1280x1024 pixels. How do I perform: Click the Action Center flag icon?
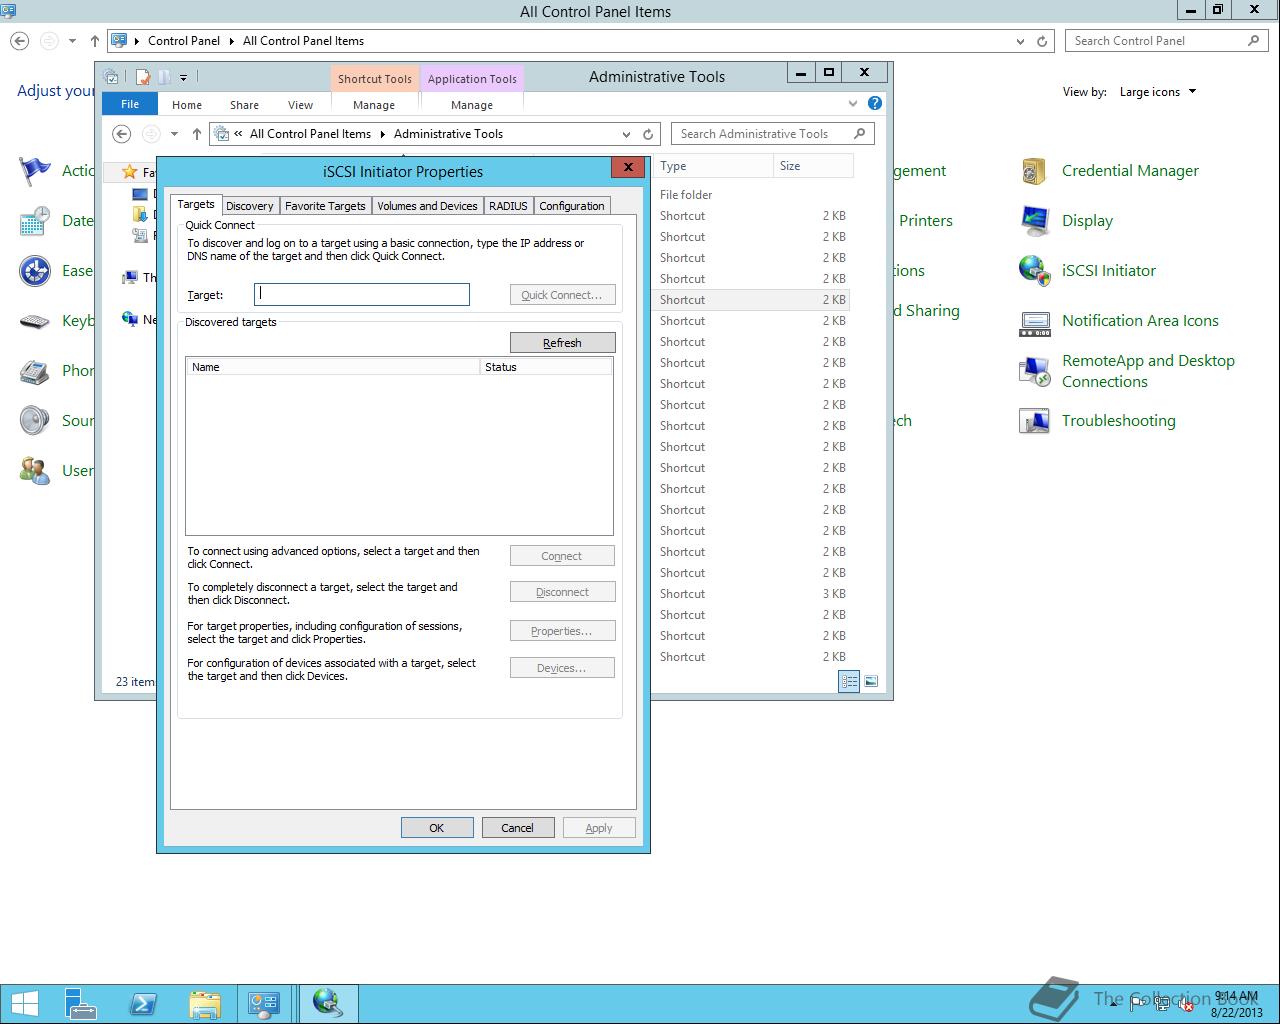35,171
